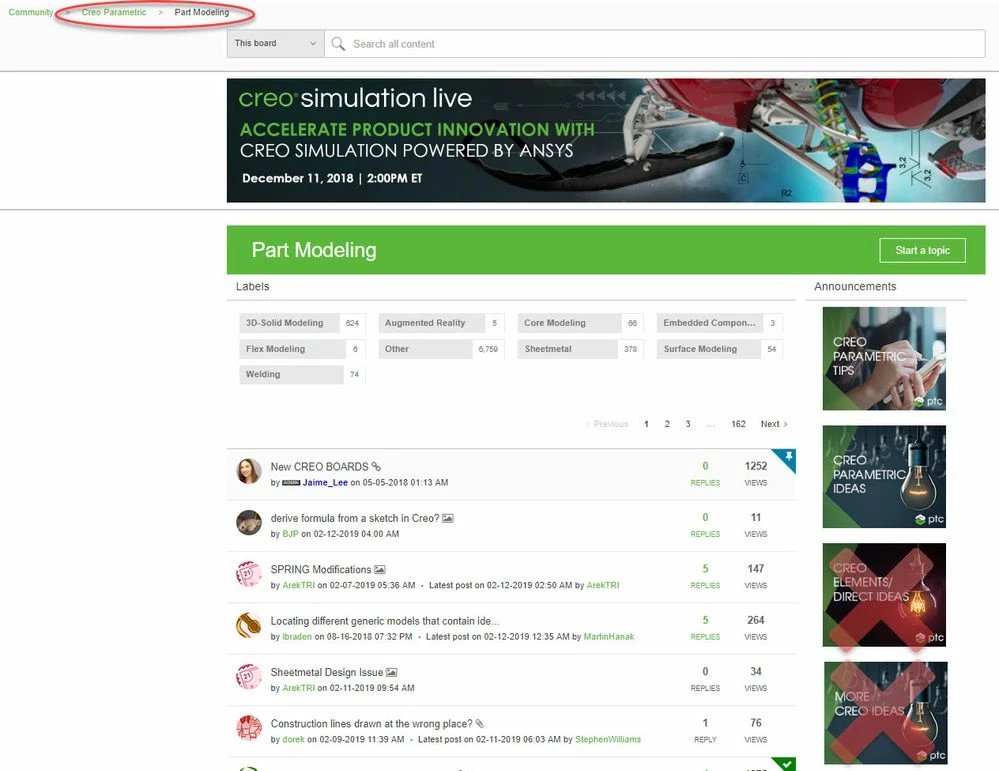Go to page 3 of topics
The width and height of the screenshot is (999, 771).
[x=687, y=424]
